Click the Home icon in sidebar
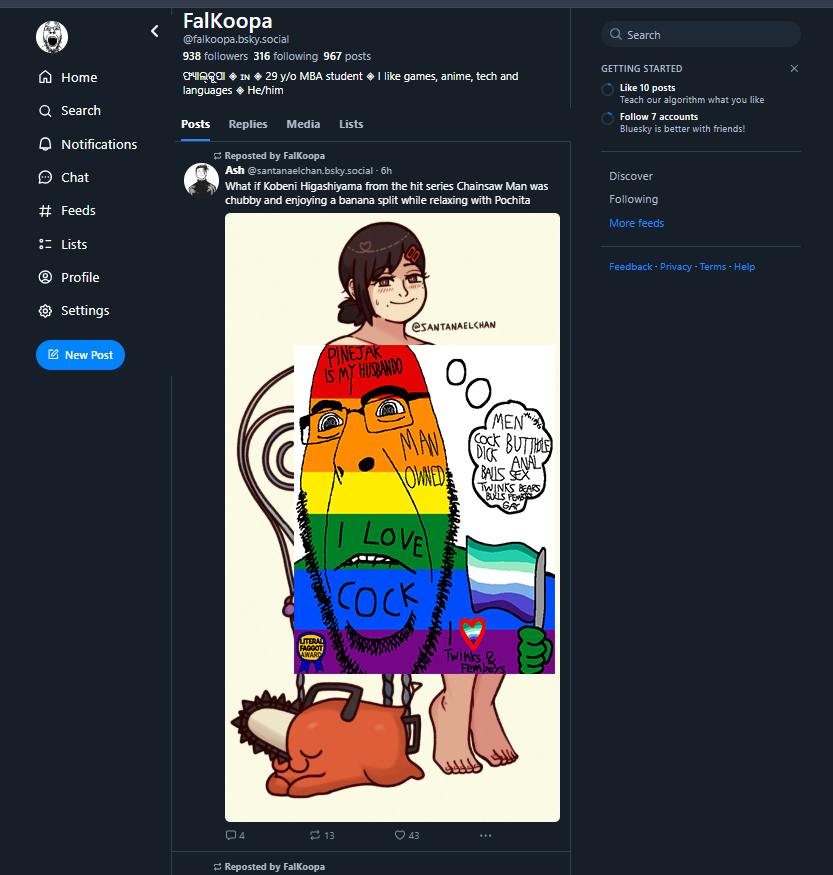 coord(45,77)
